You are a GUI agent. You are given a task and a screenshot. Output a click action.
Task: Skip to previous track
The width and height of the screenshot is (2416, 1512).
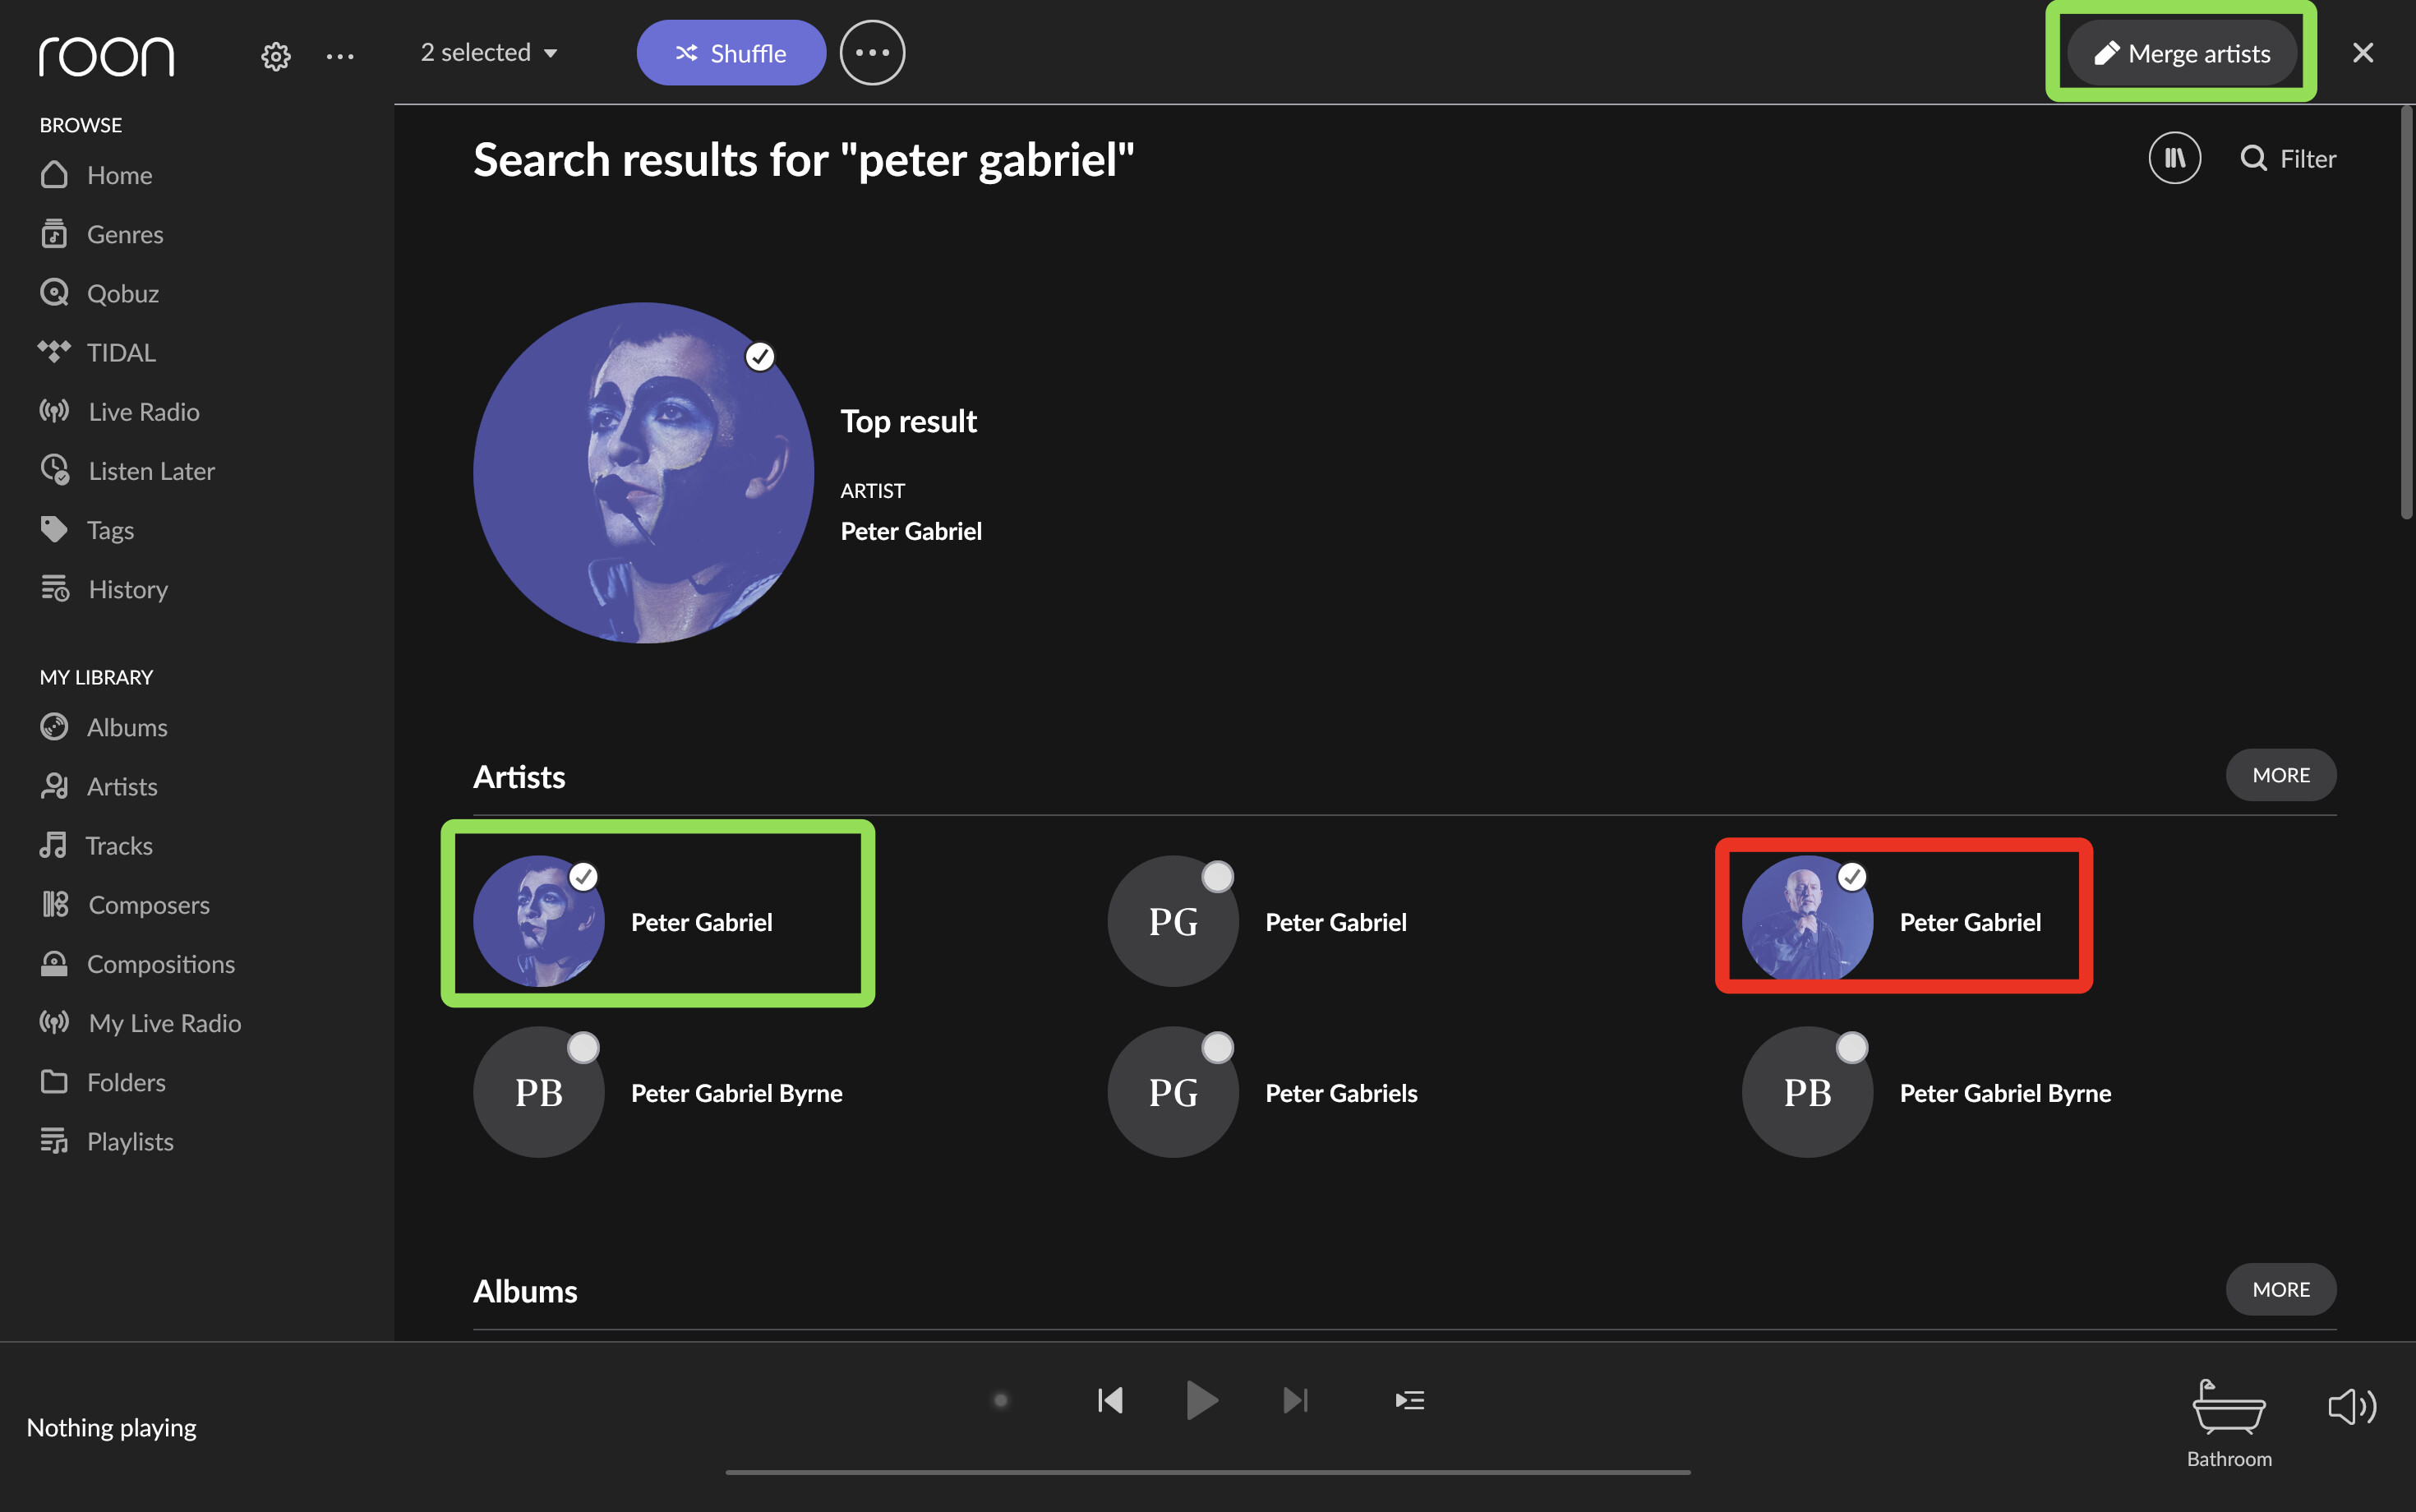tap(1110, 1400)
